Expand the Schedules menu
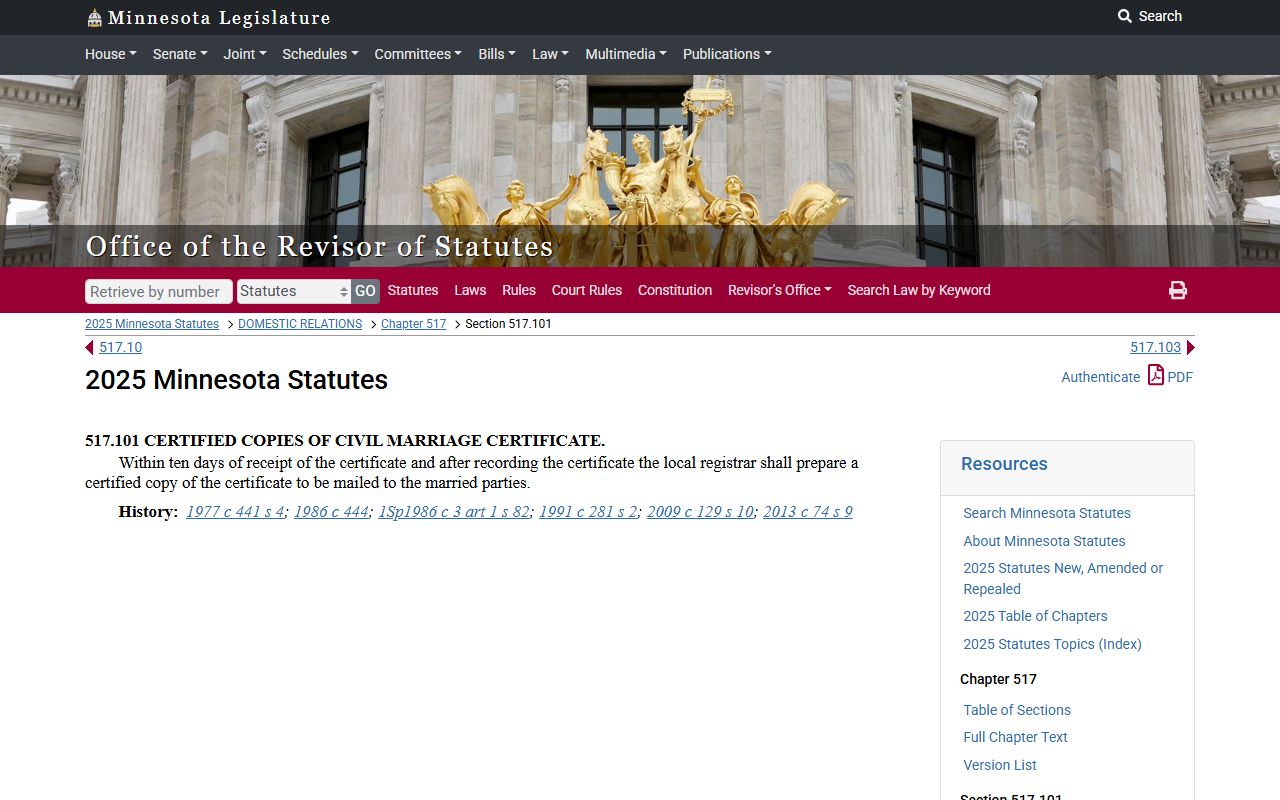Image resolution: width=1280 pixels, height=800 pixels. 320,54
